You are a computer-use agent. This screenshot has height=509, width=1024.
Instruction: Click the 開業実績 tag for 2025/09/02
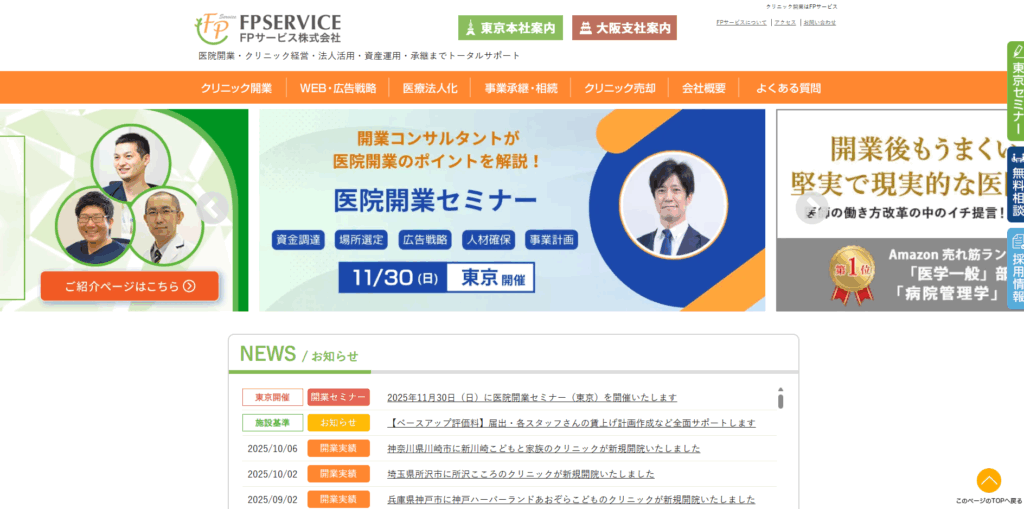[338, 499]
